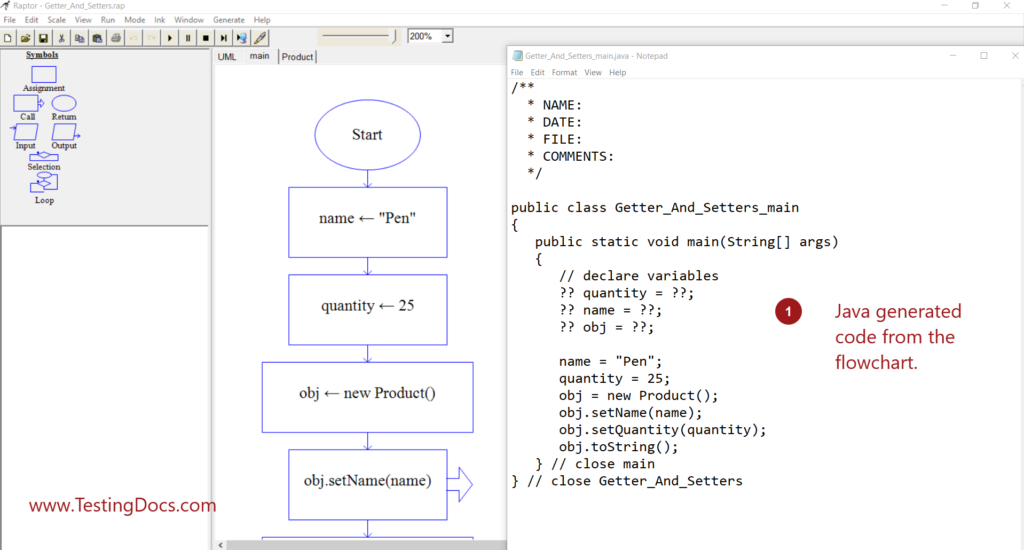The image size is (1024, 550).
Task: Open the Mode menu in Raptor
Action: (134, 20)
